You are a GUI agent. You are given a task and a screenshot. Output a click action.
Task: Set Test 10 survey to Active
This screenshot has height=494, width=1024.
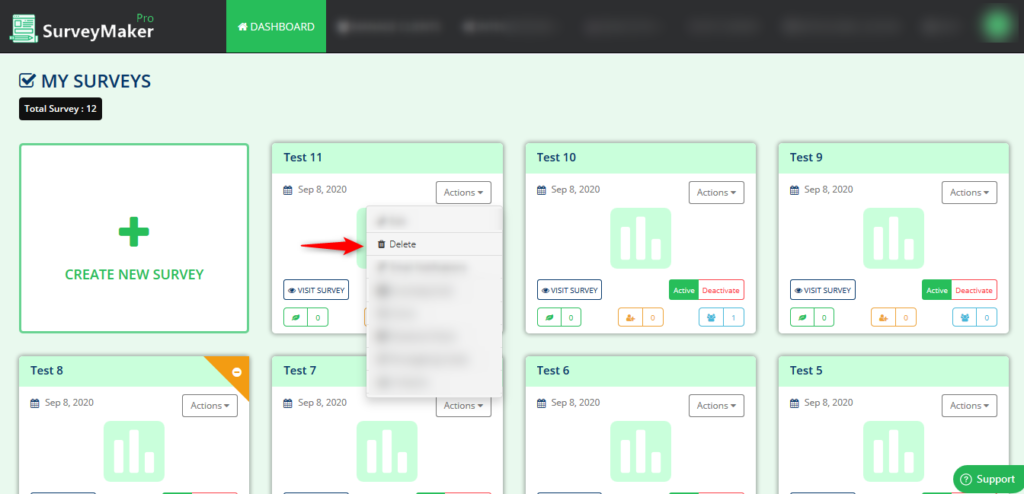[x=684, y=290]
